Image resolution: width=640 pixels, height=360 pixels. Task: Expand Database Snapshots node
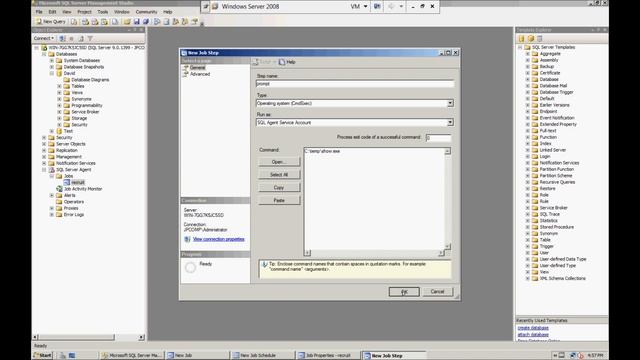point(52,67)
